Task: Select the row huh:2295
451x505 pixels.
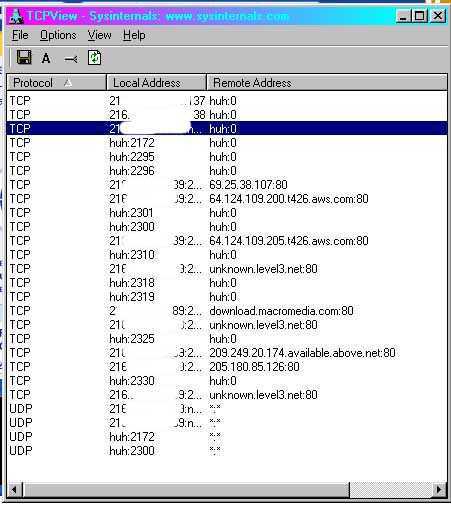Action: [227, 157]
